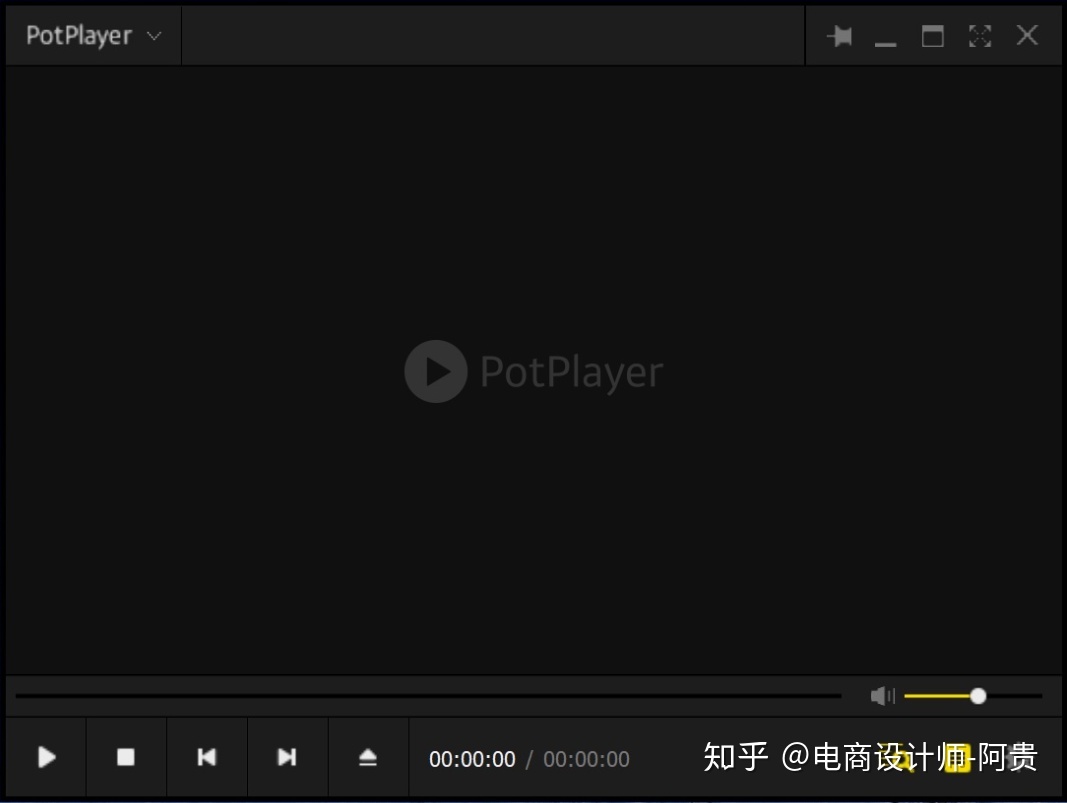
Task: Stop playback with the Stop button
Action: click(x=126, y=757)
